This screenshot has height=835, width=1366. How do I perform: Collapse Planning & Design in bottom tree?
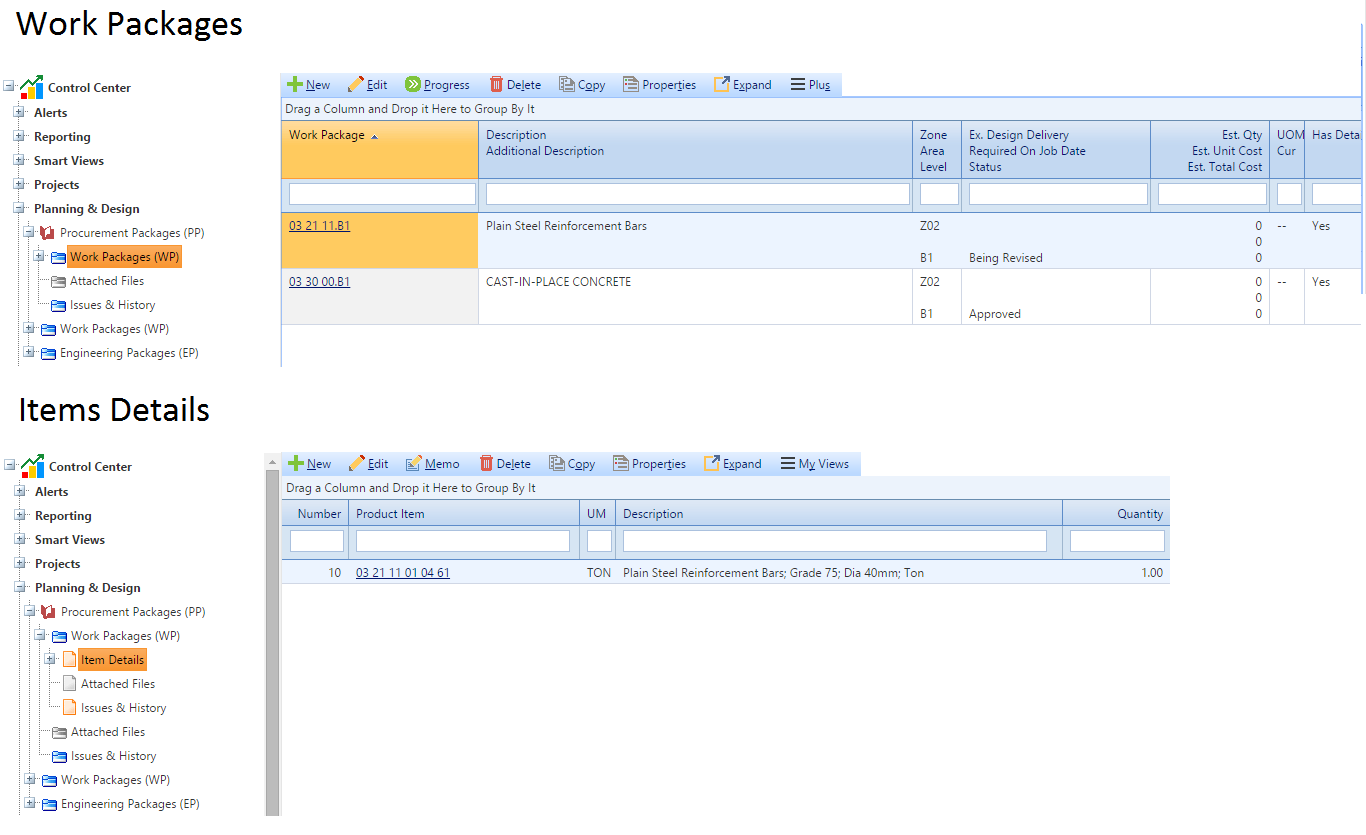click(x=20, y=588)
